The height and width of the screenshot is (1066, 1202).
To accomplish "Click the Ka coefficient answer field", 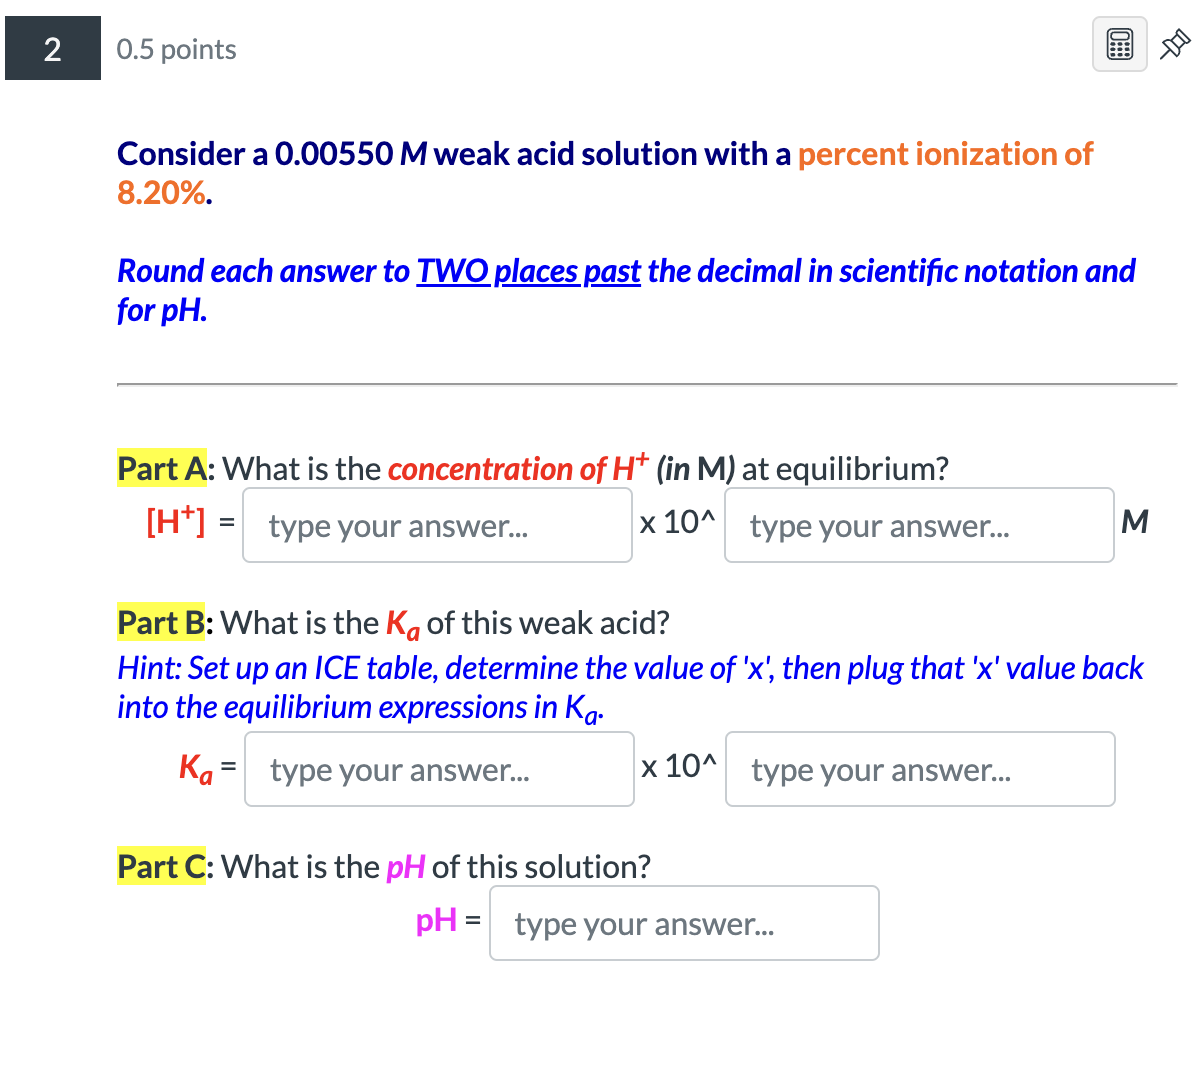I will [439, 769].
